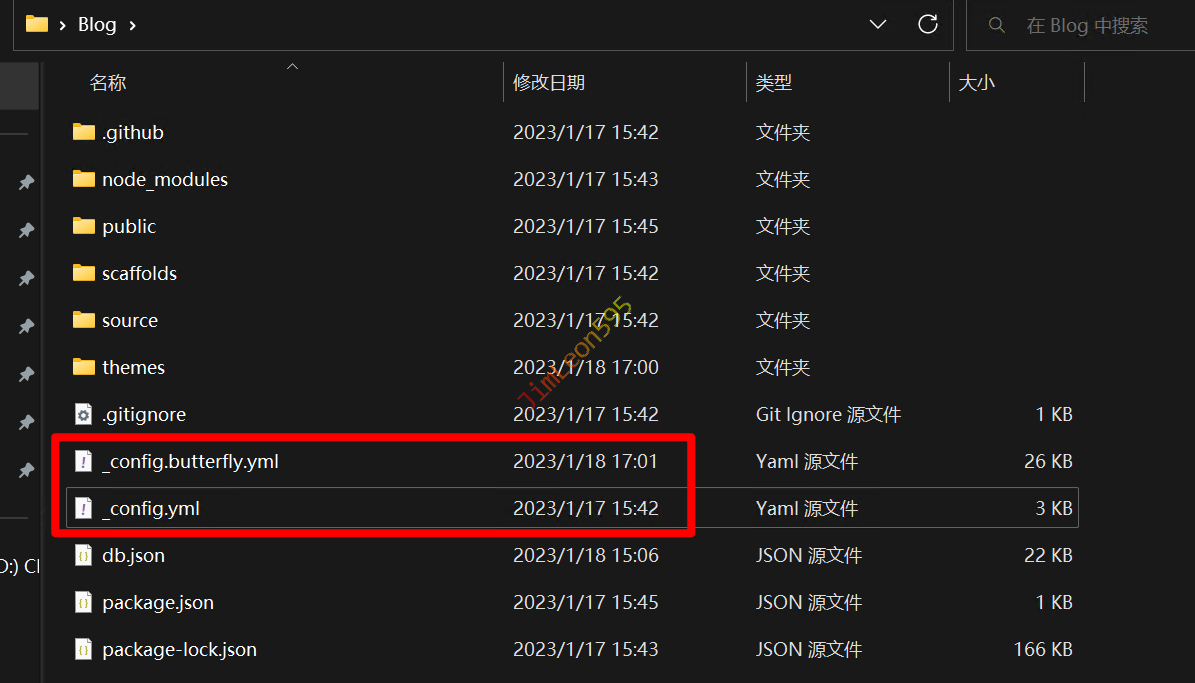Sort files by 类型 column header
Image resolution: width=1195 pixels, height=683 pixels.
point(774,83)
